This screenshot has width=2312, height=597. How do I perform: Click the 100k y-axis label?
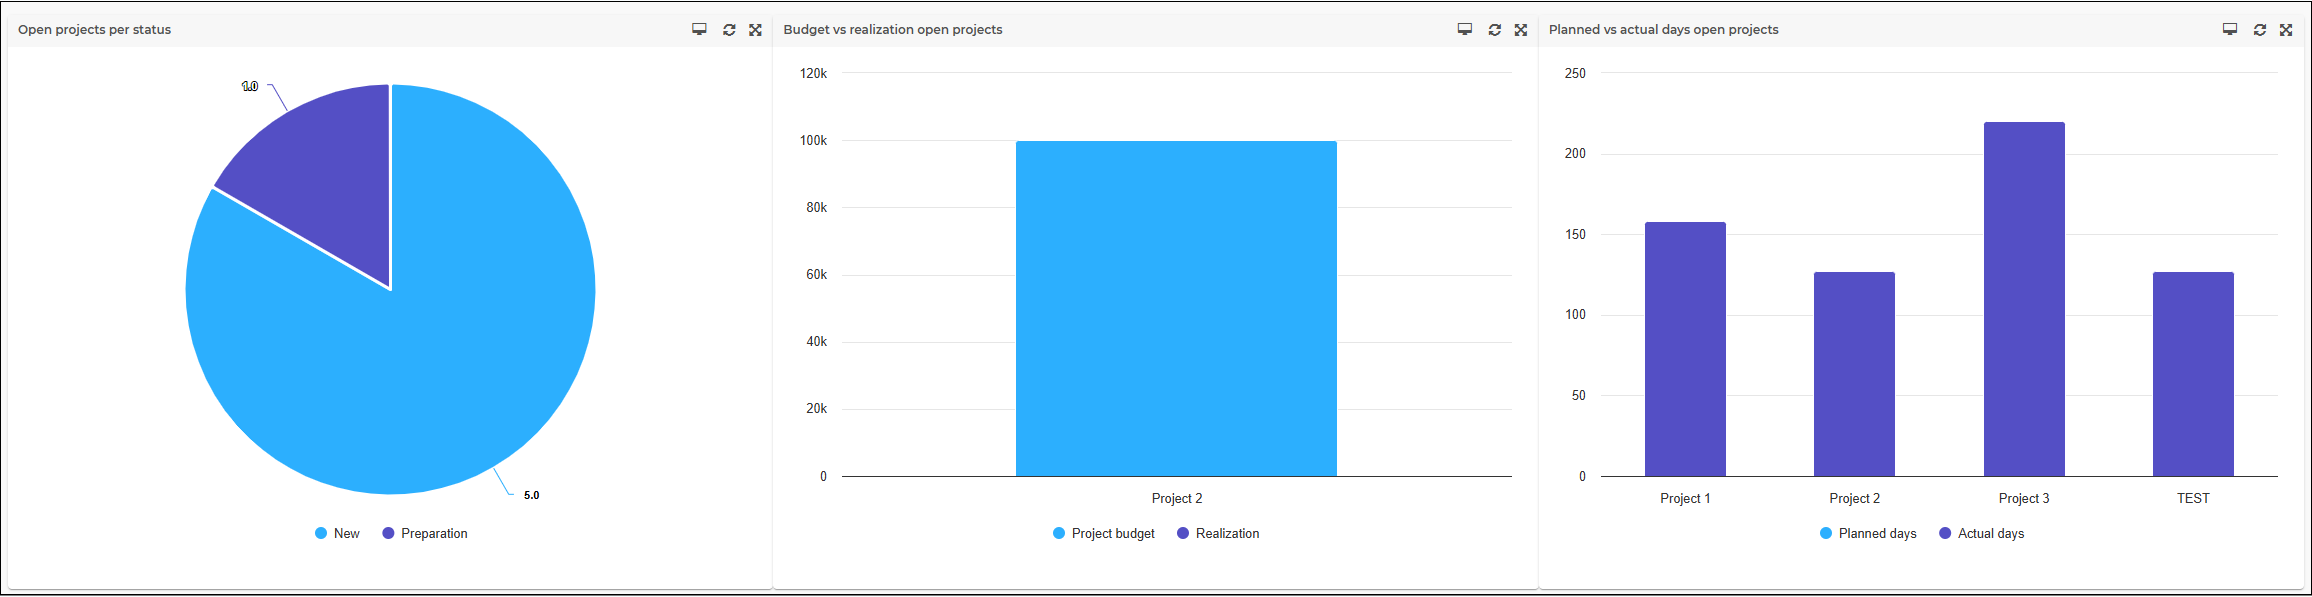813,141
